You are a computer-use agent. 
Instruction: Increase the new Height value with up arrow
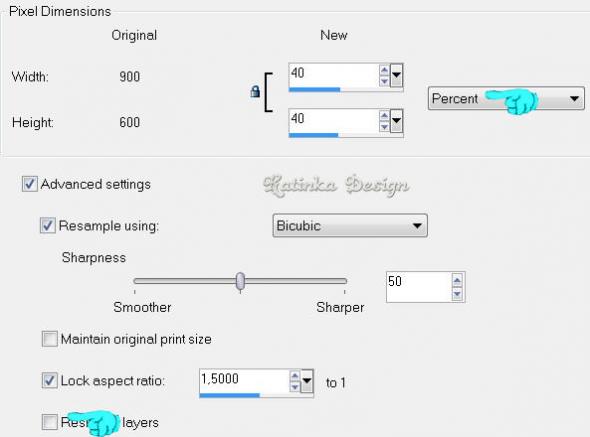tap(384, 116)
